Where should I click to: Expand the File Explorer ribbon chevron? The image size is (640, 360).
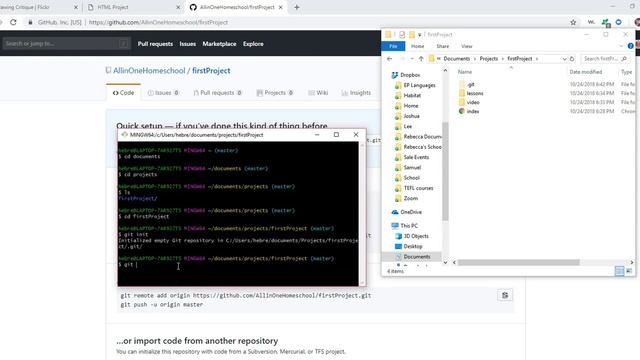[x=621, y=46]
